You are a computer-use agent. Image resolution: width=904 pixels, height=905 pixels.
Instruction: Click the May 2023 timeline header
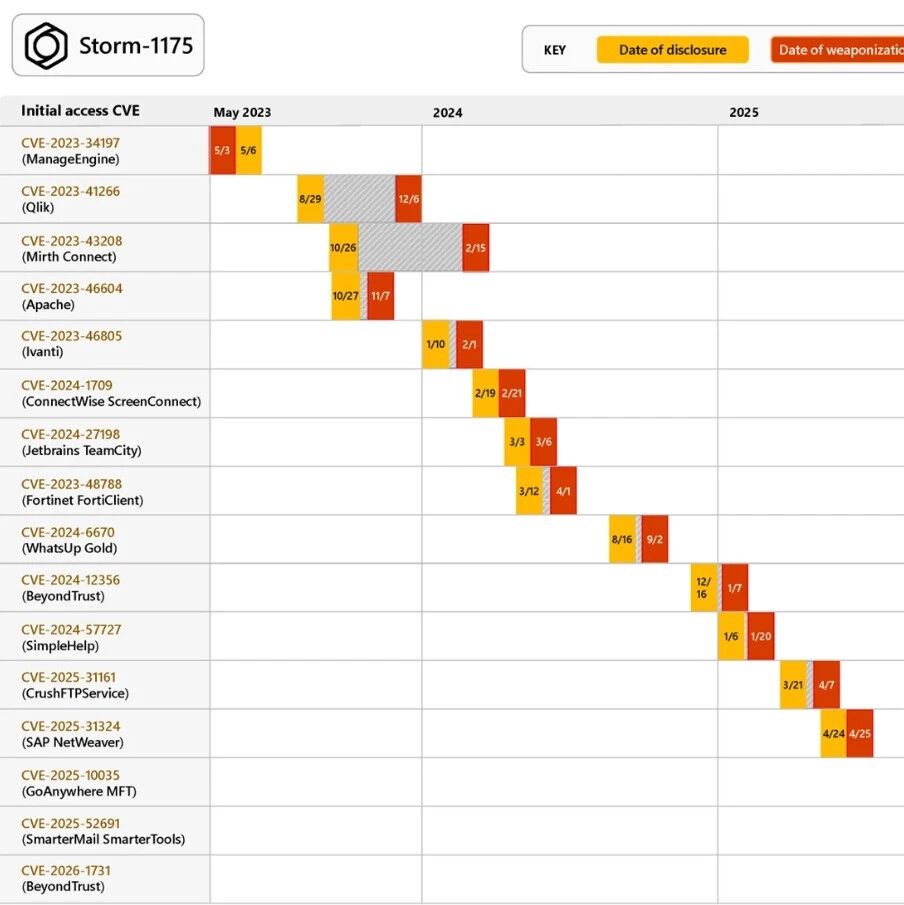[x=242, y=113]
